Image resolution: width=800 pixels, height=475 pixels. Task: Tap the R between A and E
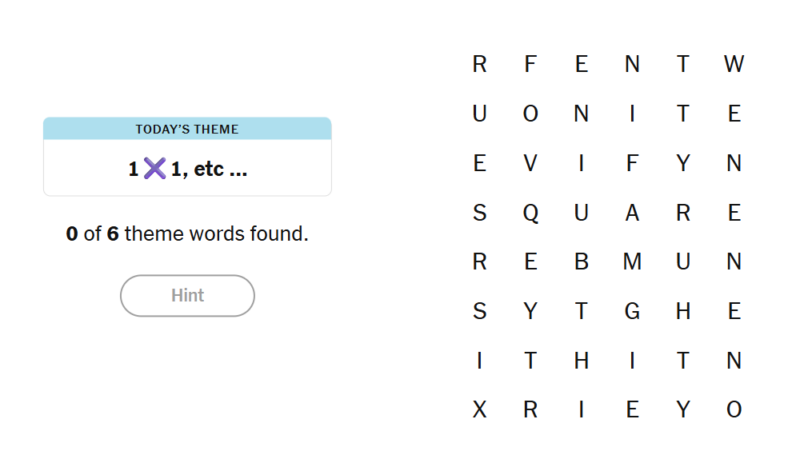click(683, 212)
